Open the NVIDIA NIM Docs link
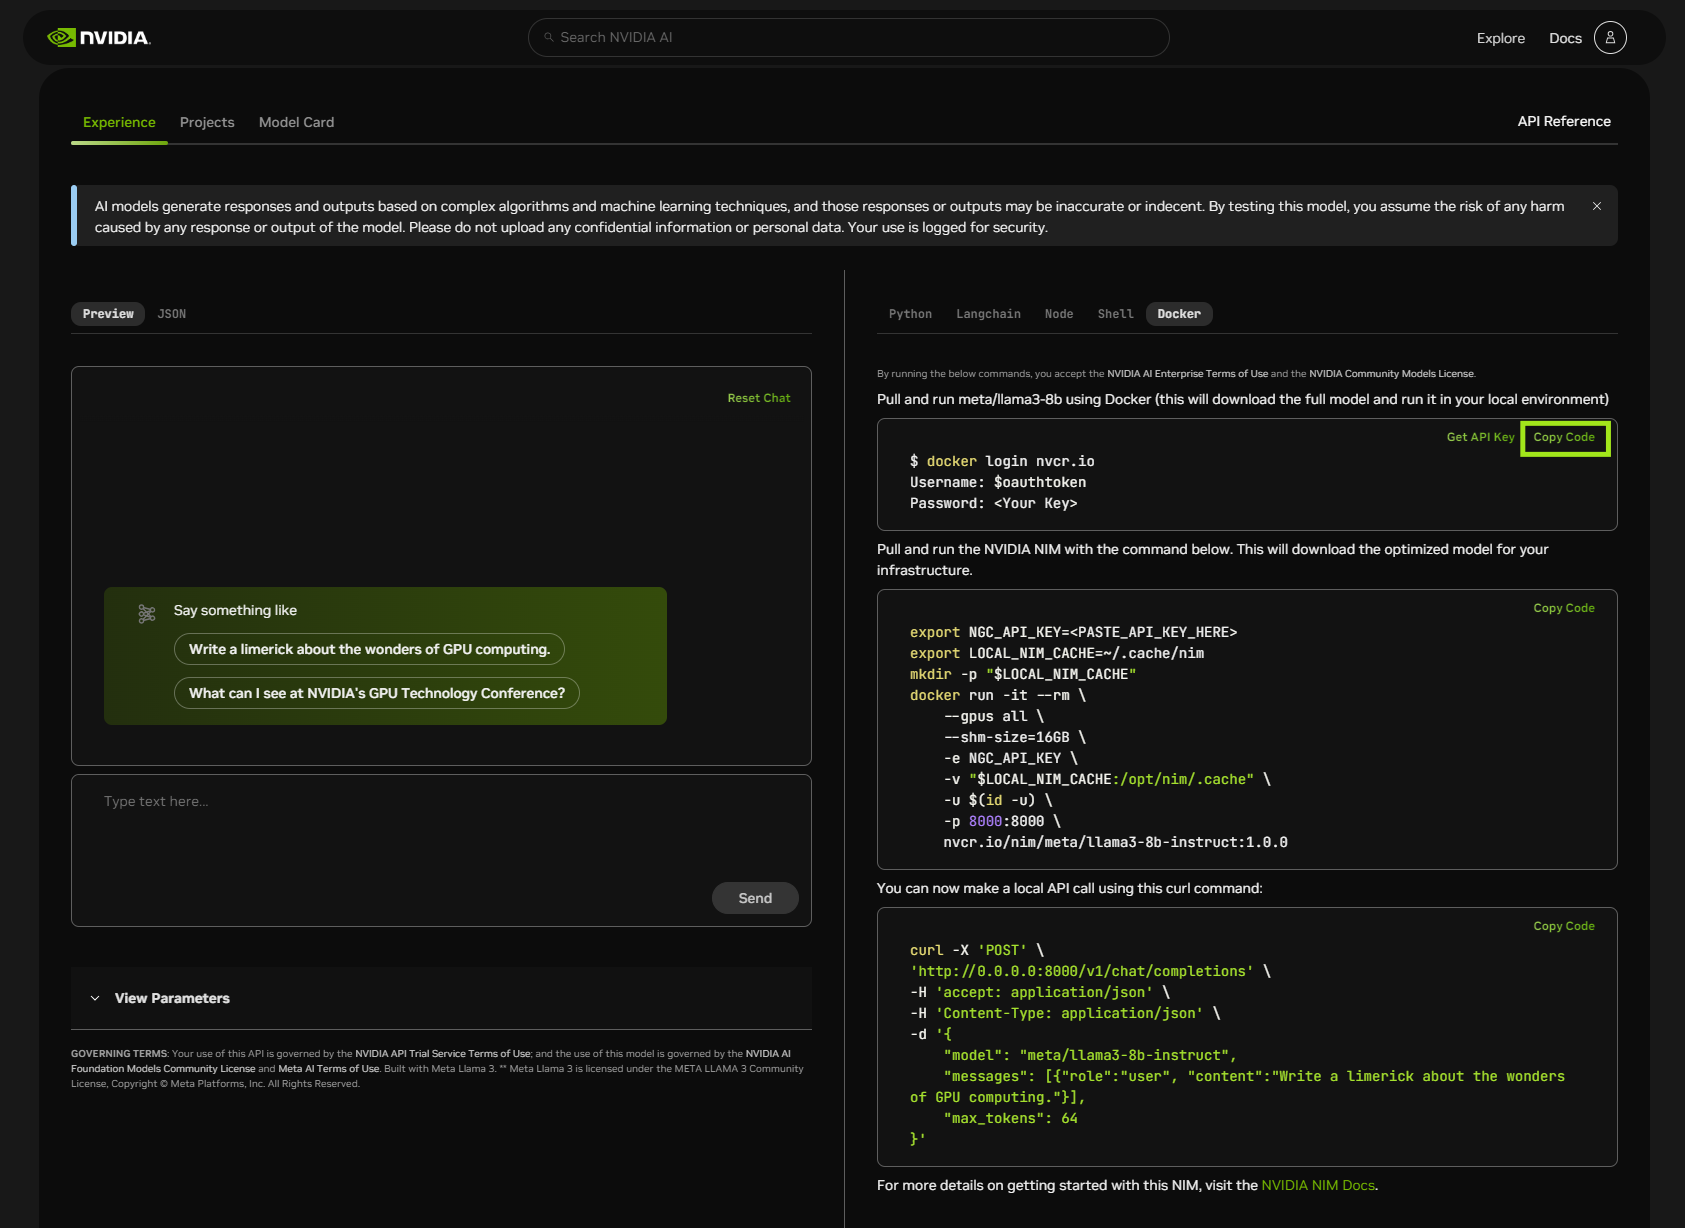Image resolution: width=1685 pixels, height=1228 pixels. (x=1317, y=1185)
